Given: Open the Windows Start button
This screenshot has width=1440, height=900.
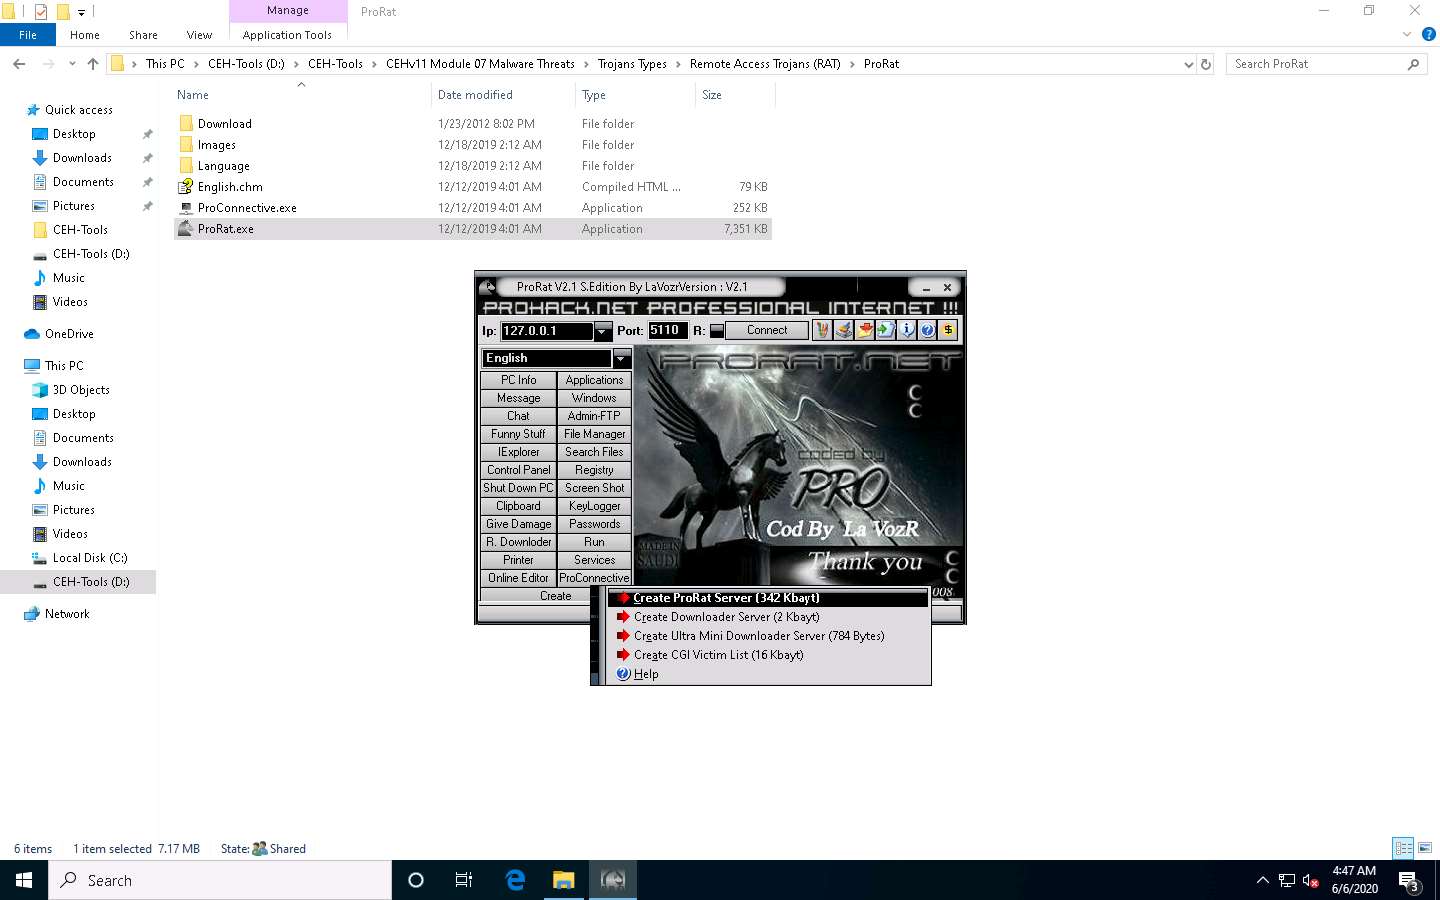Looking at the screenshot, I should (24, 880).
